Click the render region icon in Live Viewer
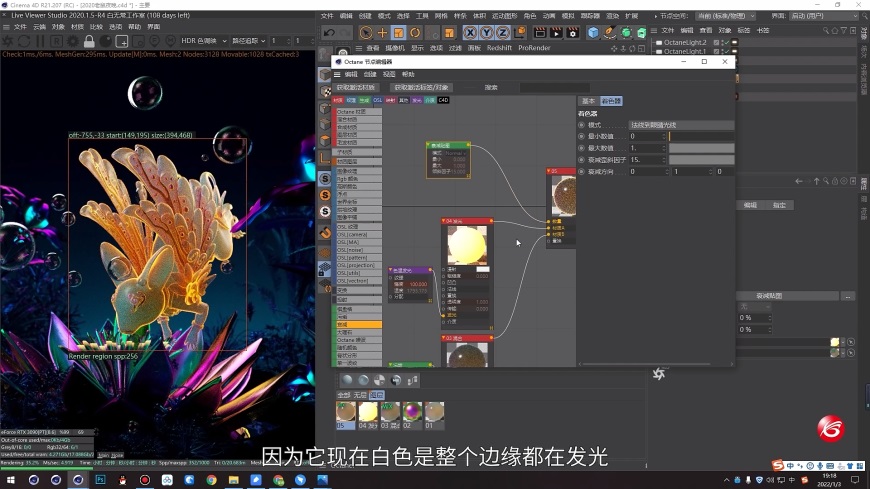Image resolution: width=870 pixels, height=489 pixels. point(122,41)
